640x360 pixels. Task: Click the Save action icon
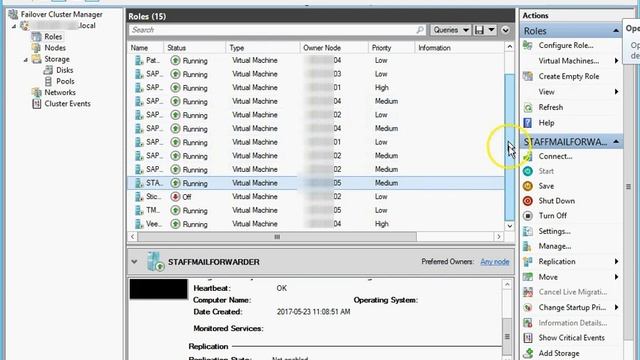coord(528,186)
